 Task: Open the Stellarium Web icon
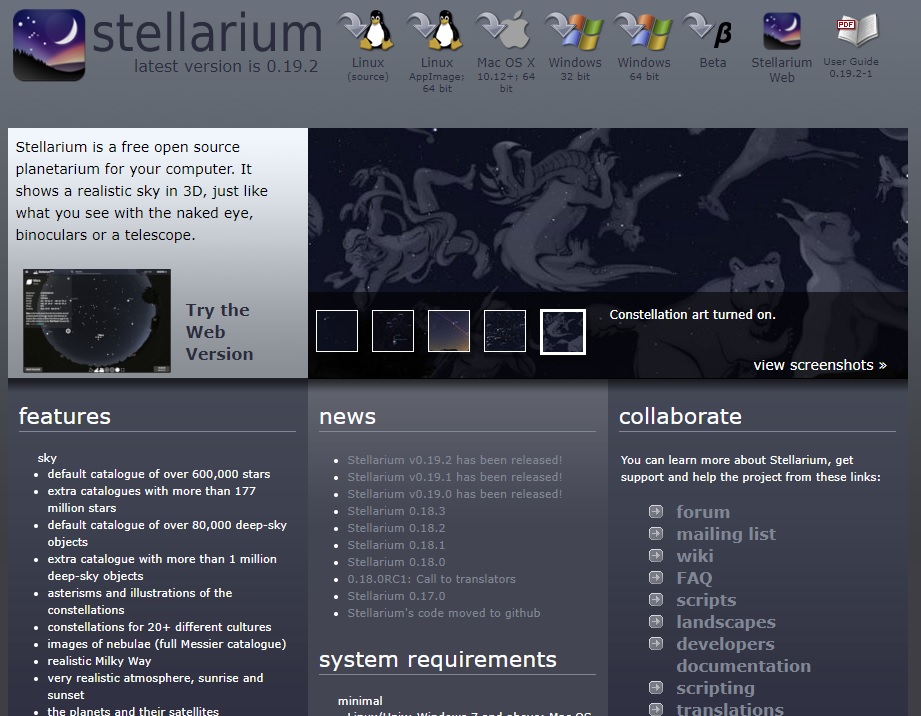tap(782, 31)
